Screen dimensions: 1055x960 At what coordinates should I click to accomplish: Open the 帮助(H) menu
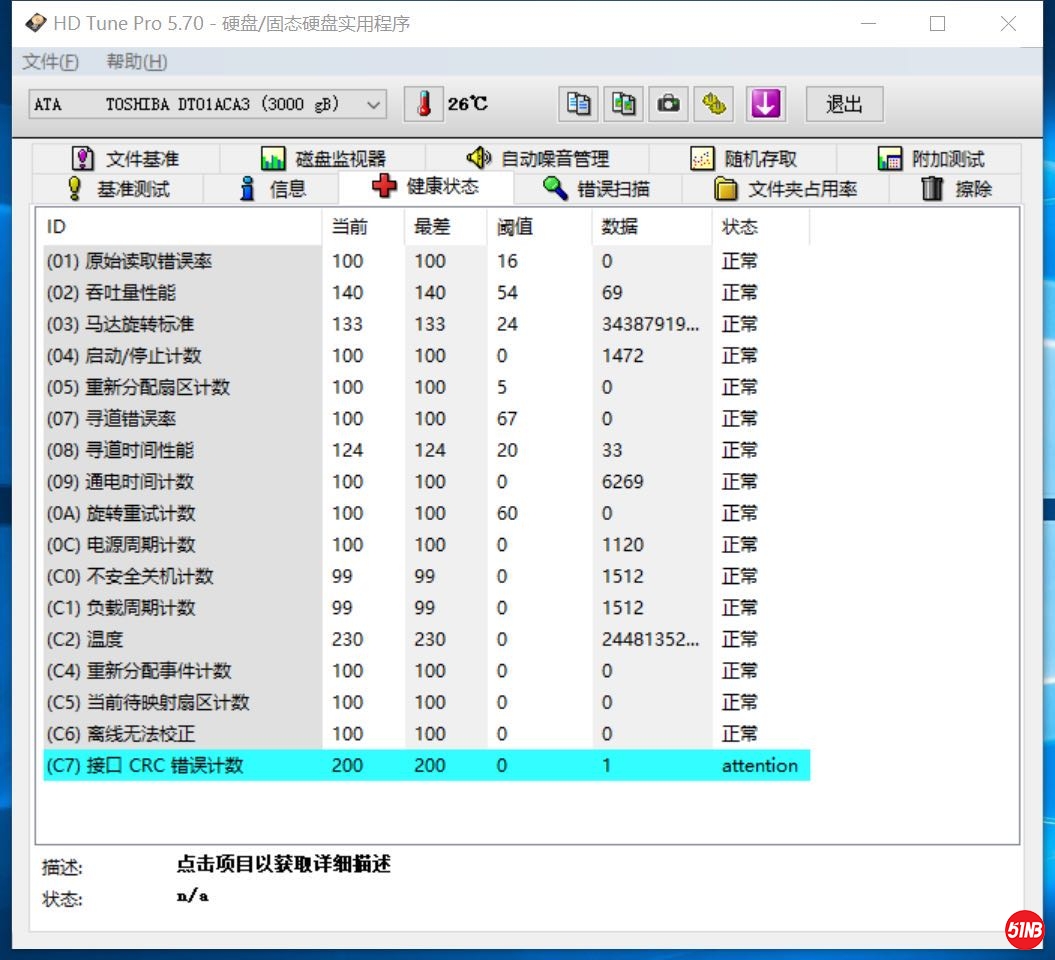pos(137,62)
